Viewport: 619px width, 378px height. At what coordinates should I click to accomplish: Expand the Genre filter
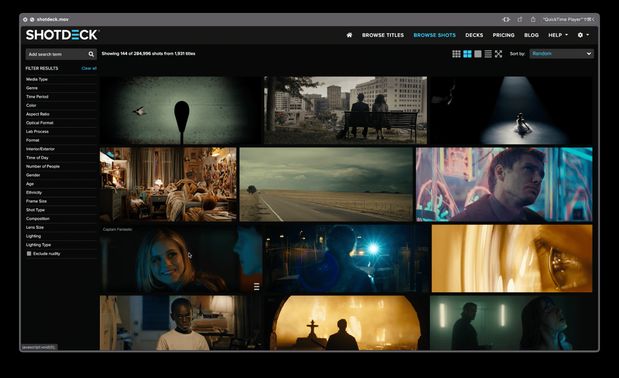point(61,88)
